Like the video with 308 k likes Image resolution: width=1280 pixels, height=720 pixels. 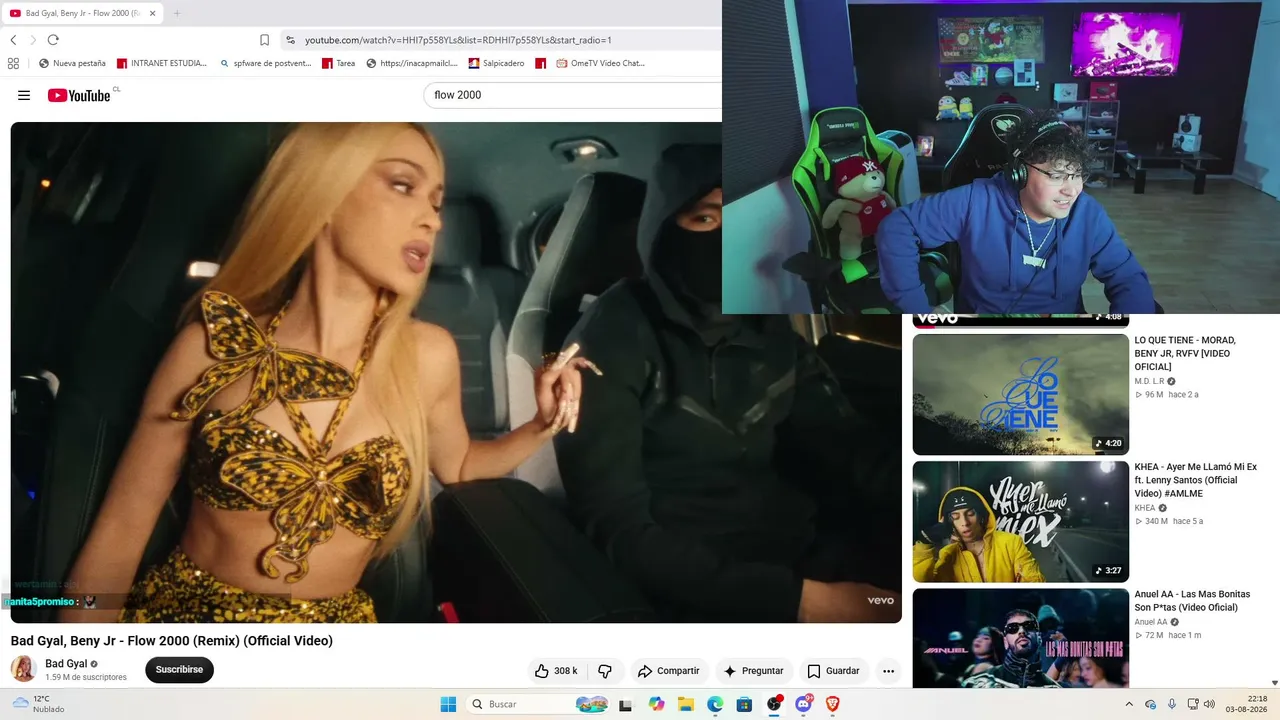(556, 671)
